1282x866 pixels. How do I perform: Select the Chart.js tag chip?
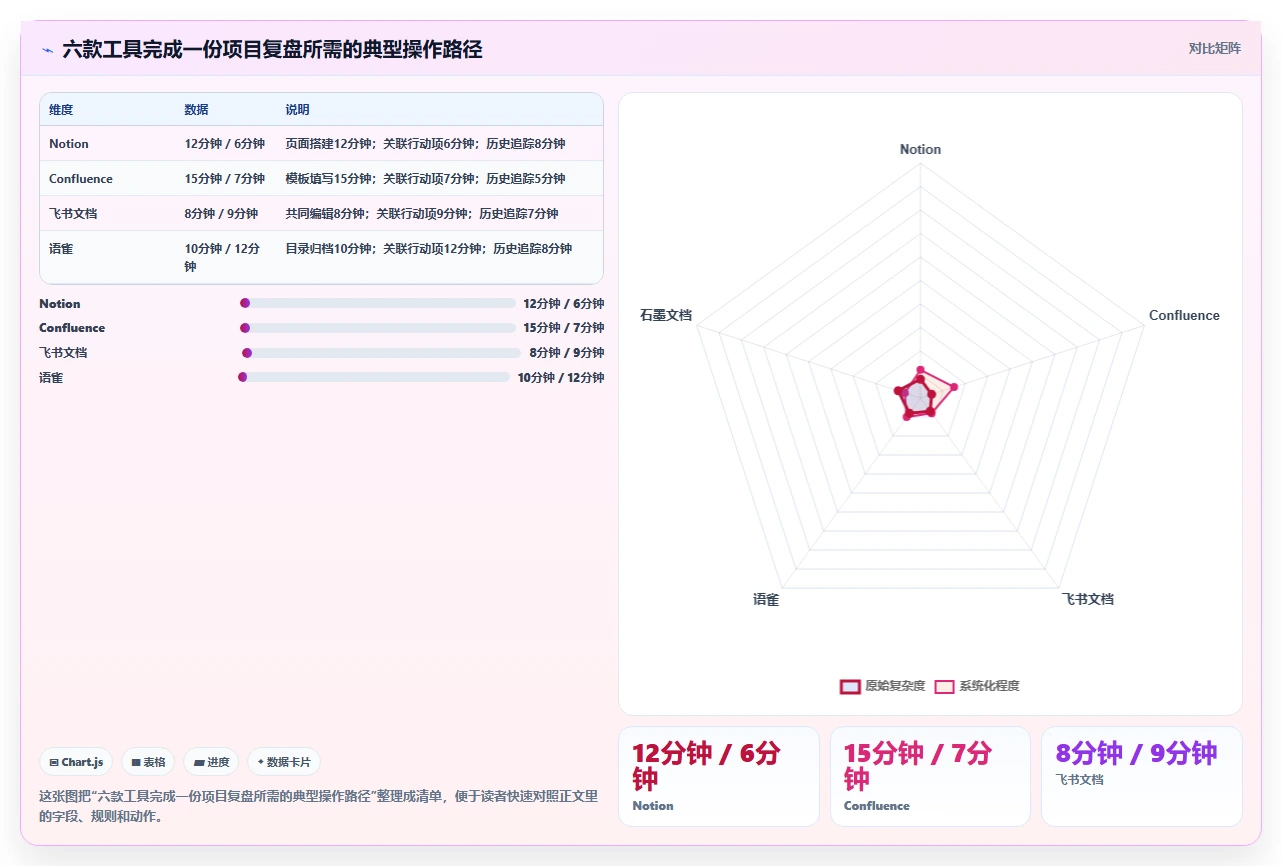point(77,762)
